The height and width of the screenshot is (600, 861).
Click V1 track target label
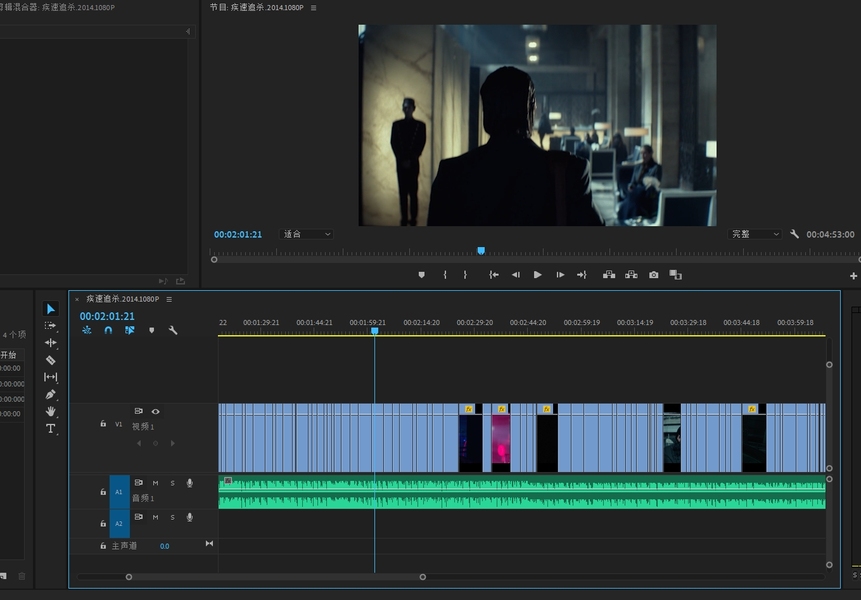pyautogui.click(x=119, y=424)
